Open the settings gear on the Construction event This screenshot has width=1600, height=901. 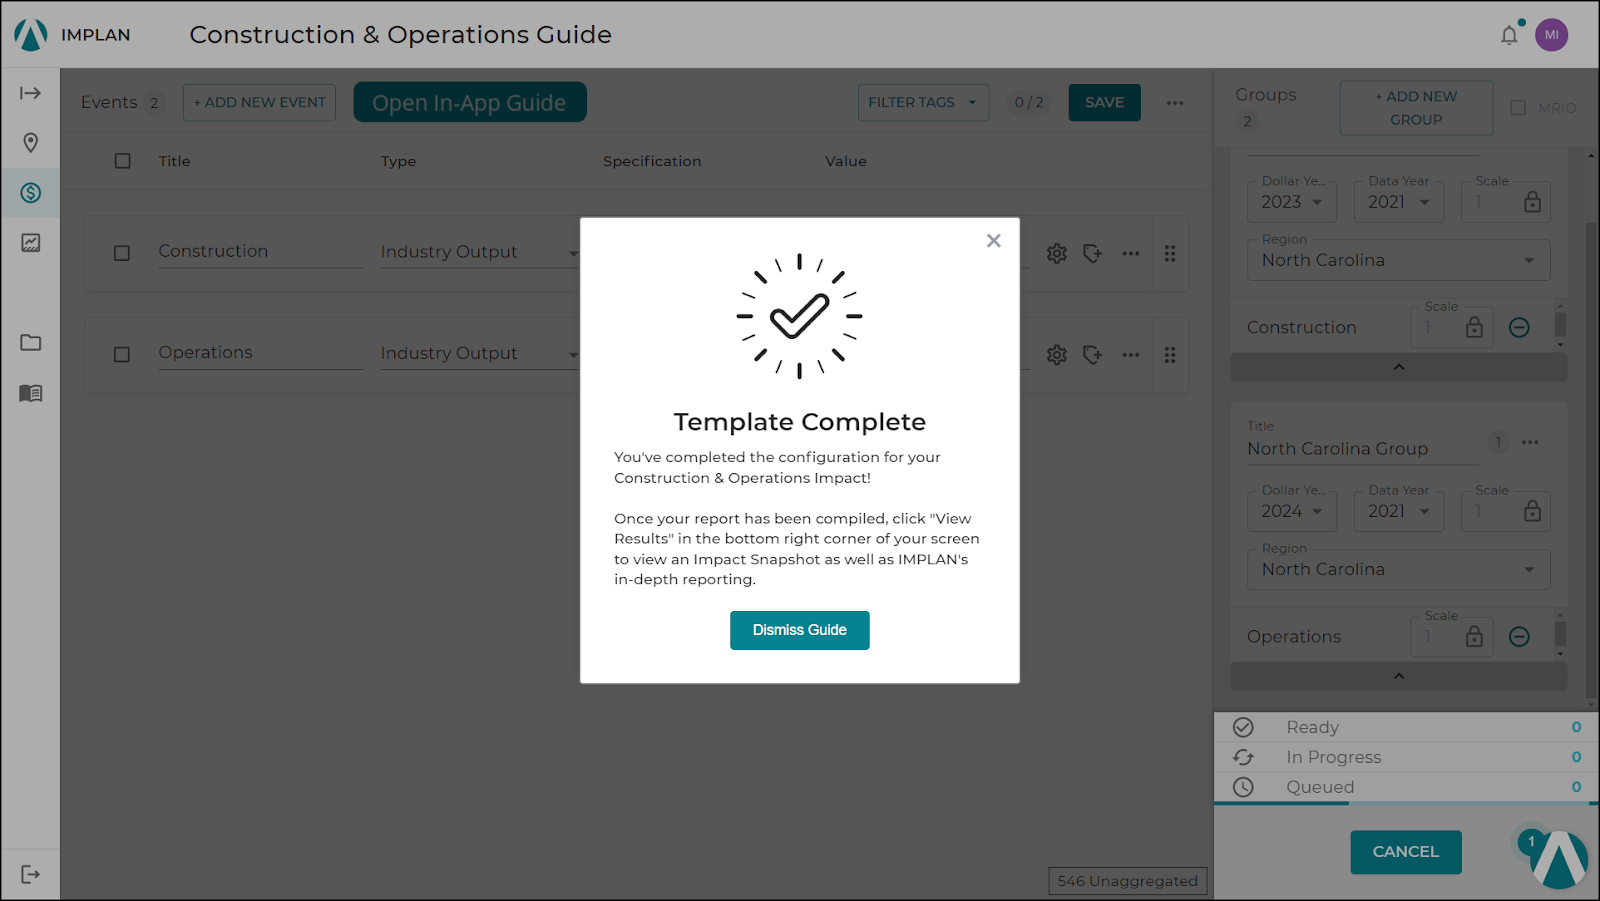point(1056,253)
